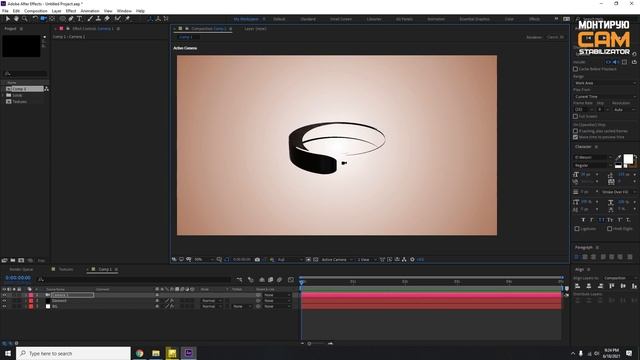Toggle 'If caching, play cached frames' checkbox
This screenshot has width=640, height=360.
576,131
